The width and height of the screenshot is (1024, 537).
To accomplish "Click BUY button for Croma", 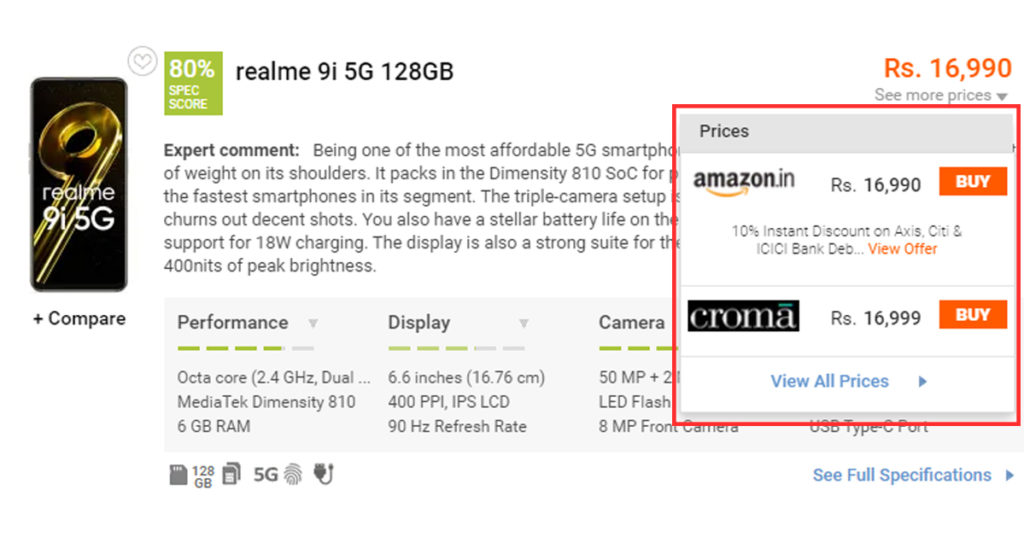I will tap(972, 315).
